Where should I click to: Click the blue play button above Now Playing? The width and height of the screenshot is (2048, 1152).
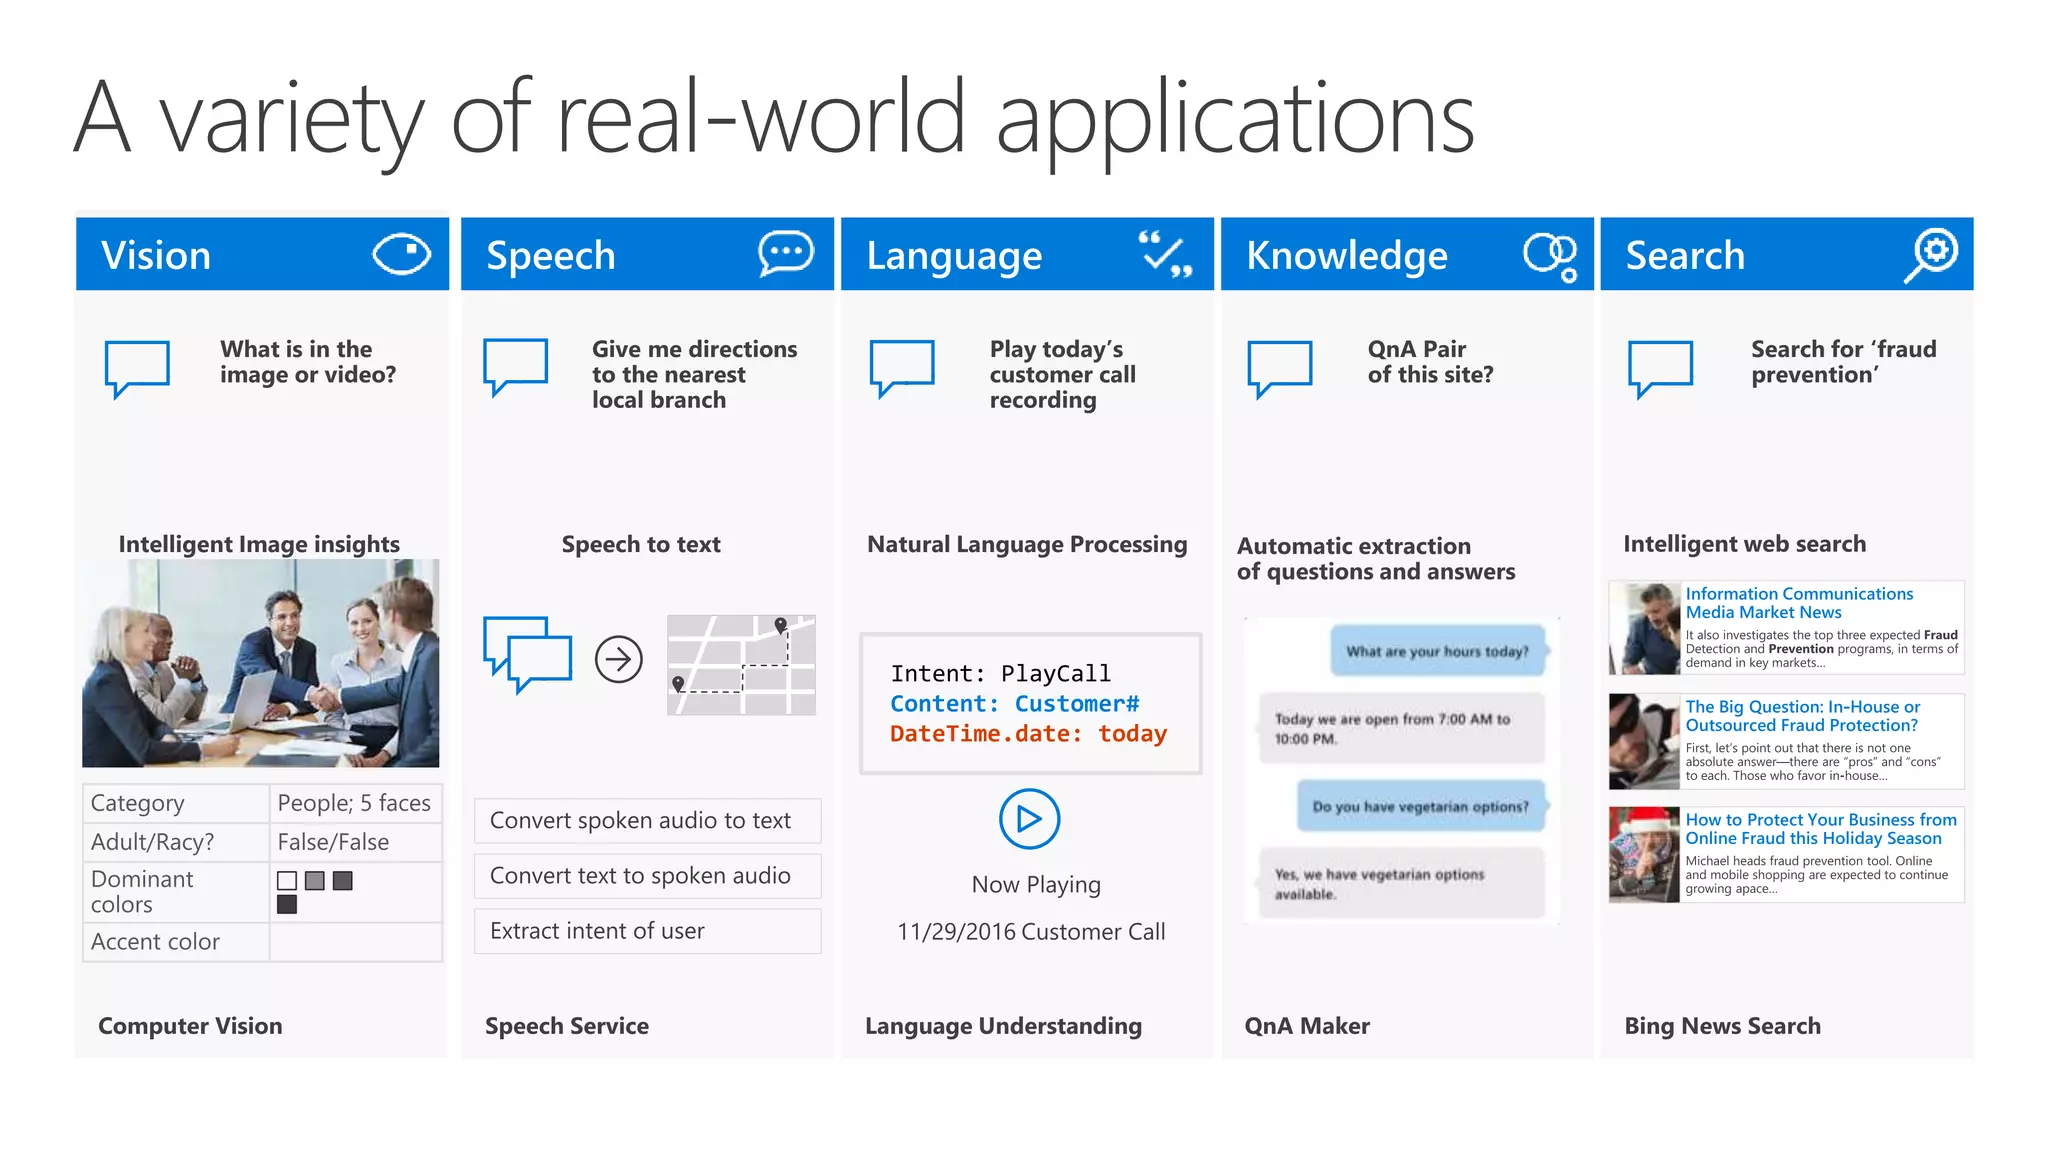tap(1029, 819)
